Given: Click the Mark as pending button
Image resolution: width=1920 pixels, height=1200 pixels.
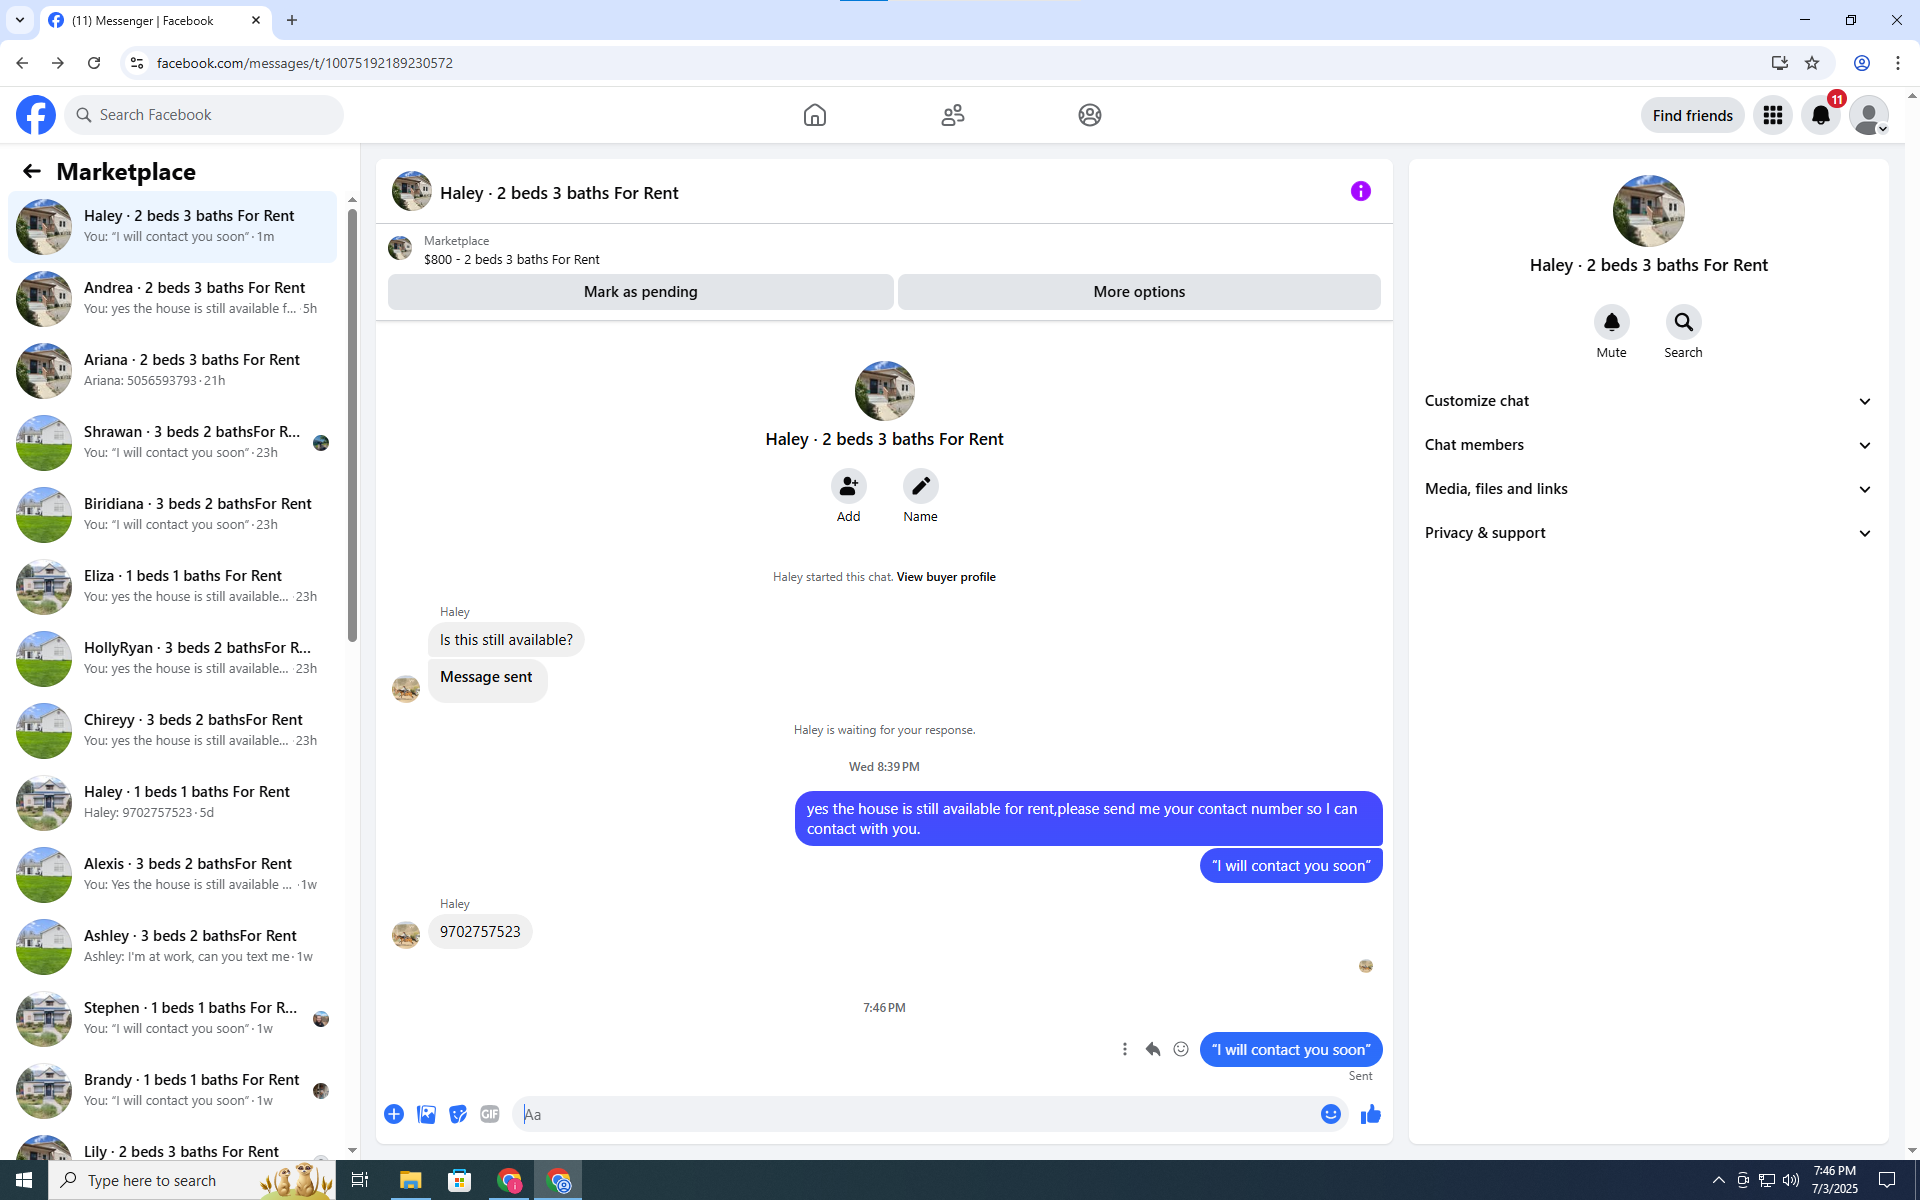Looking at the screenshot, I should pyautogui.click(x=640, y=292).
